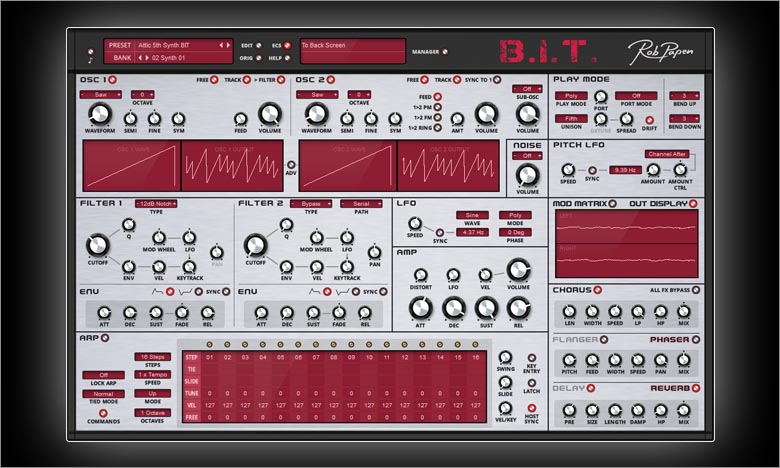Toggle main LFO SYNC button

click(x=440, y=232)
